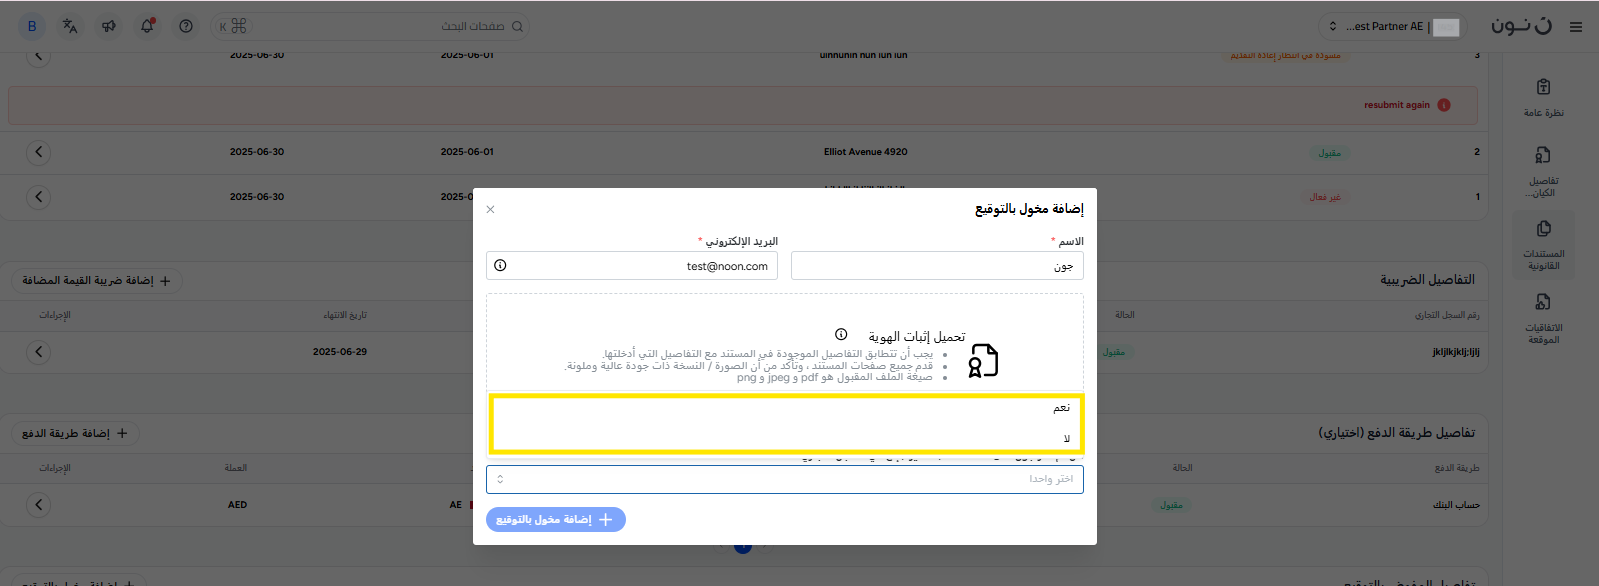Viewport: 1599px width, 586px height.
Task: Open the اختر واحدا dropdown
Action: (x=784, y=479)
